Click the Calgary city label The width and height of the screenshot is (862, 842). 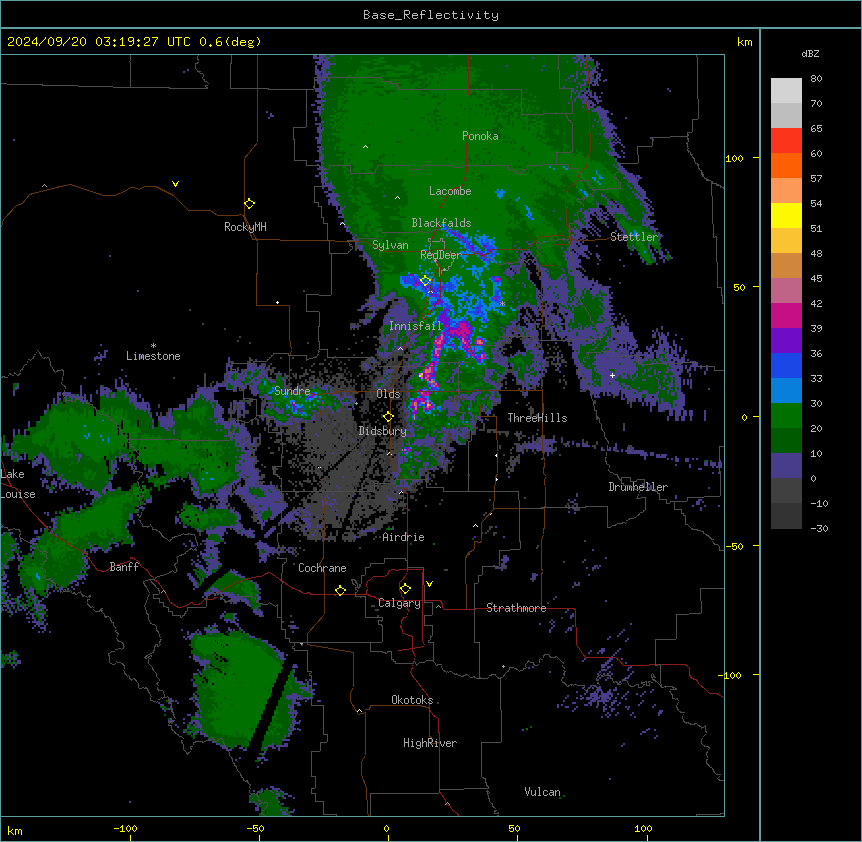point(399,603)
